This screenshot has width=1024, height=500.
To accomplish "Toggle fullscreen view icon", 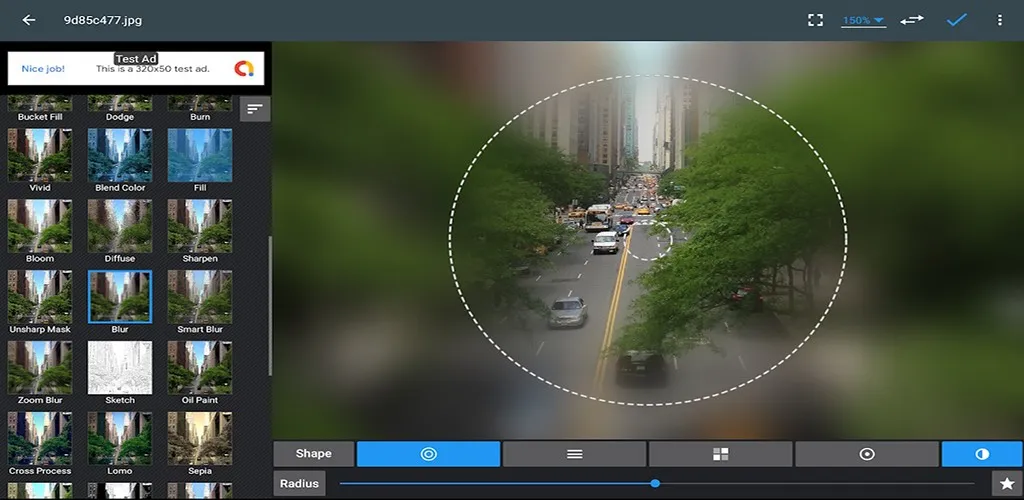I will click(815, 20).
